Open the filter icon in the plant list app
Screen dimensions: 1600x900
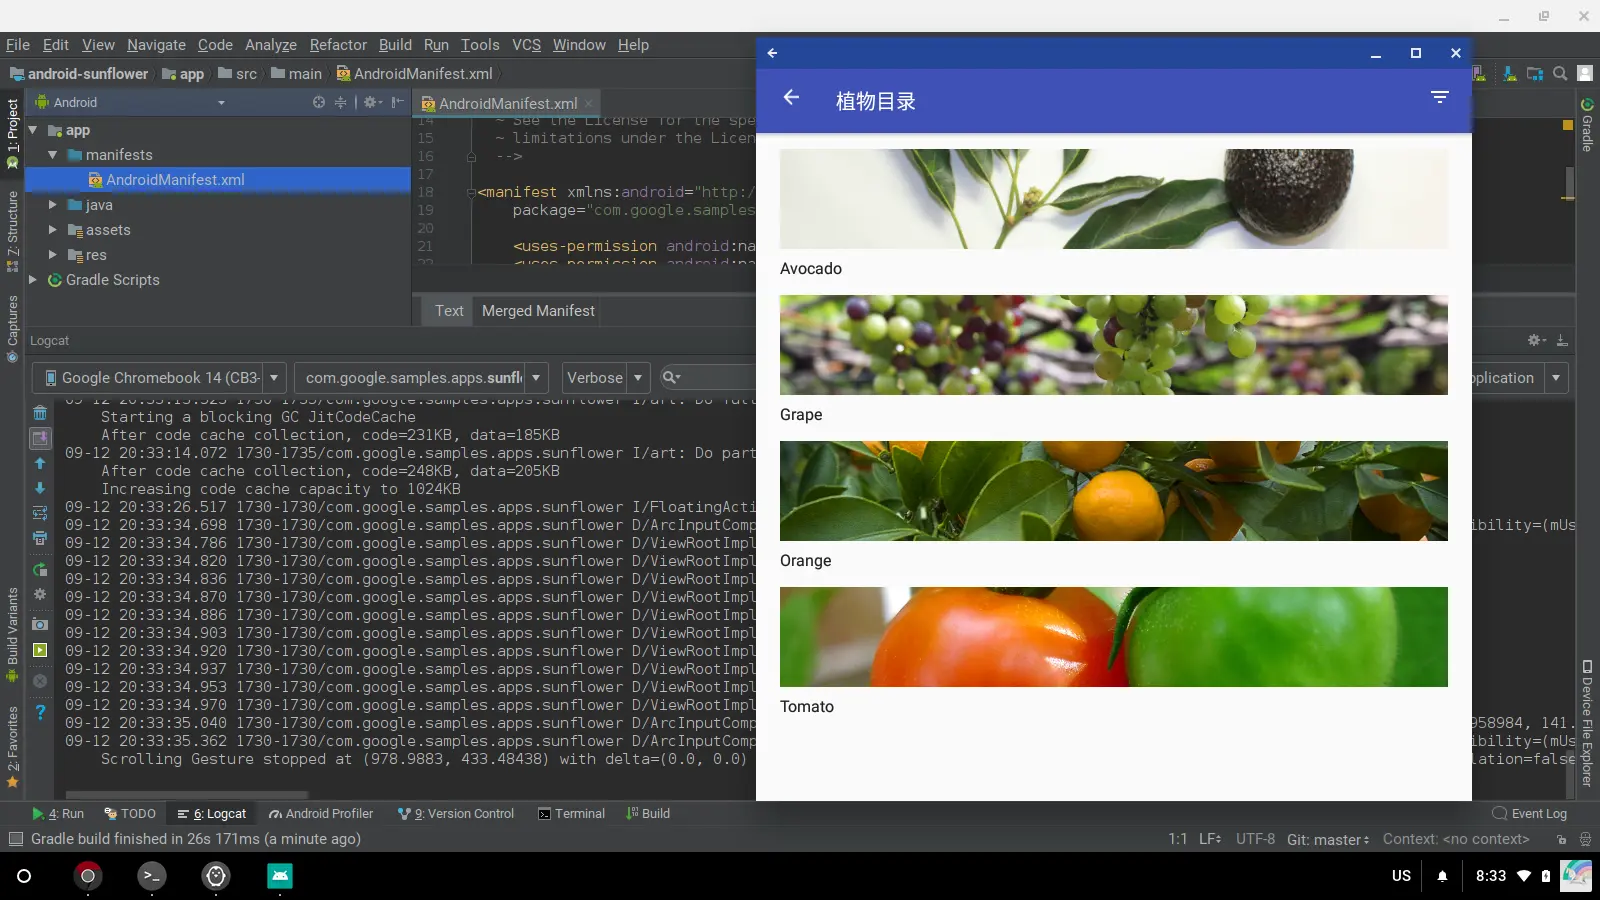tap(1440, 97)
